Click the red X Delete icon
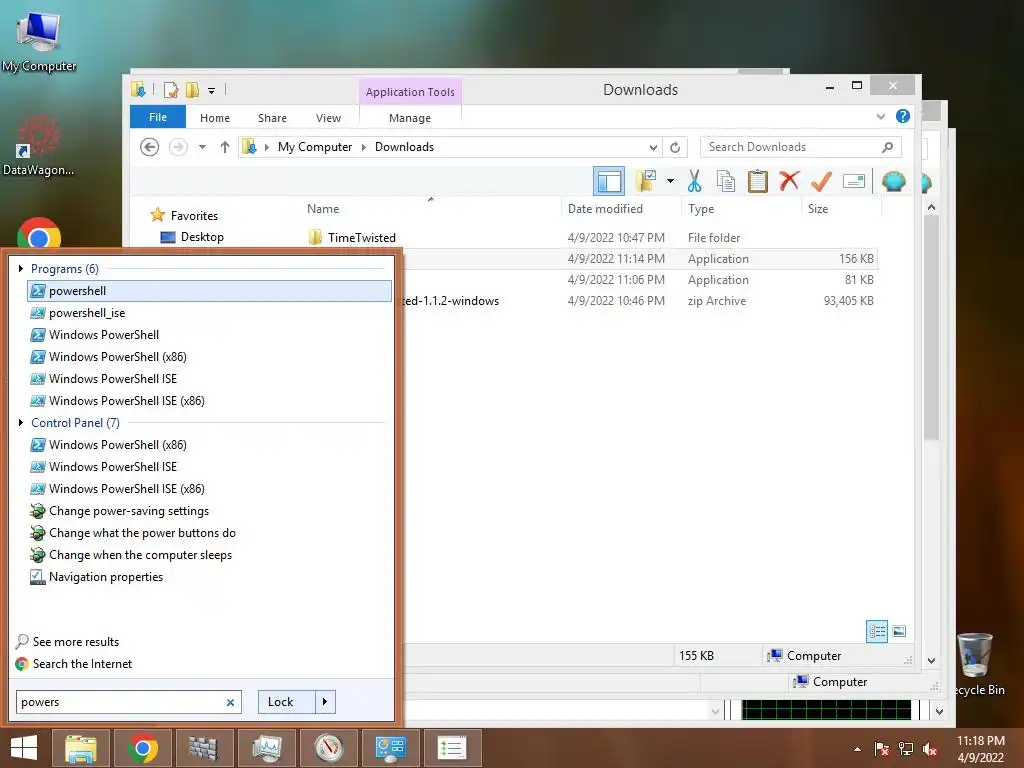Screen dimensions: 1024x768 [x=789, y=180]
